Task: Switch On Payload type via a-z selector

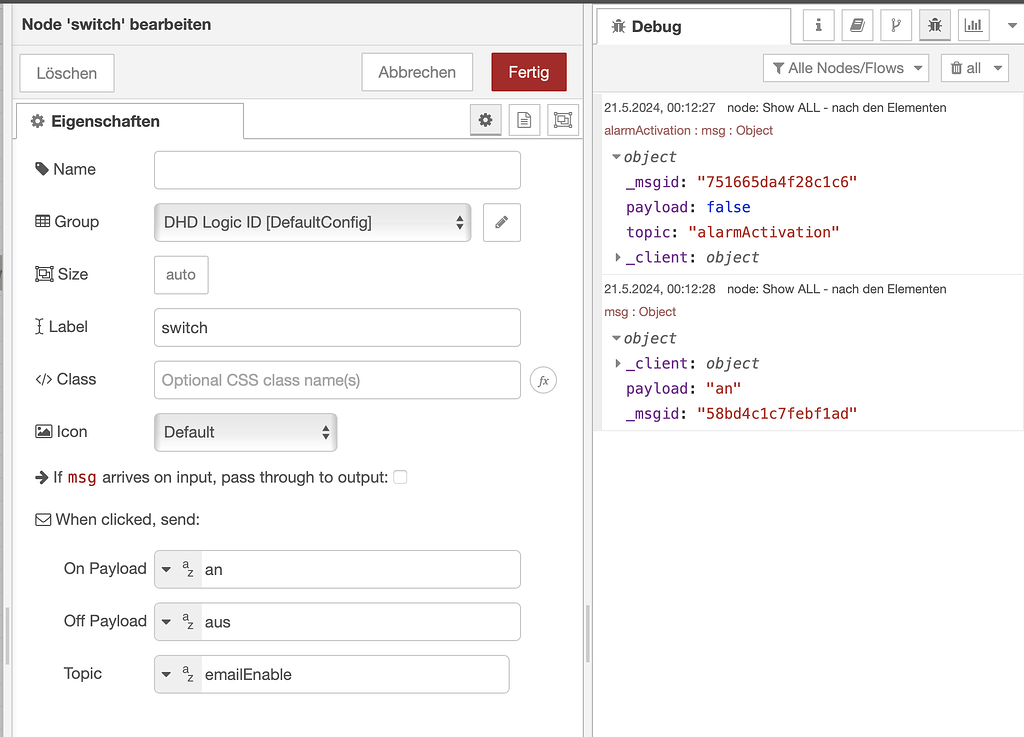Action: coord(177,568)
